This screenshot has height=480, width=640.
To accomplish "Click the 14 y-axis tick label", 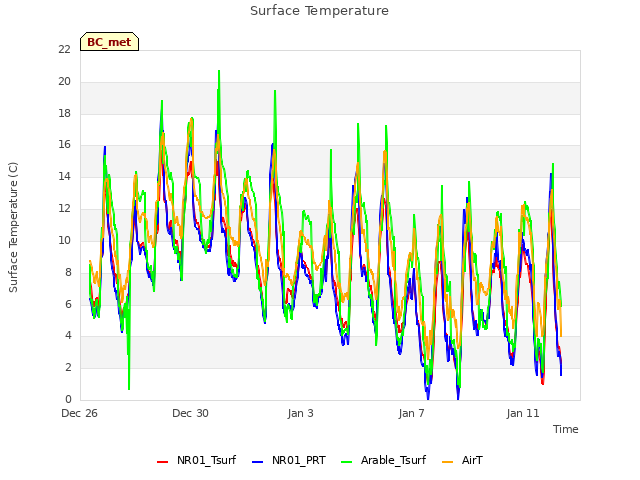I will 64,176.
